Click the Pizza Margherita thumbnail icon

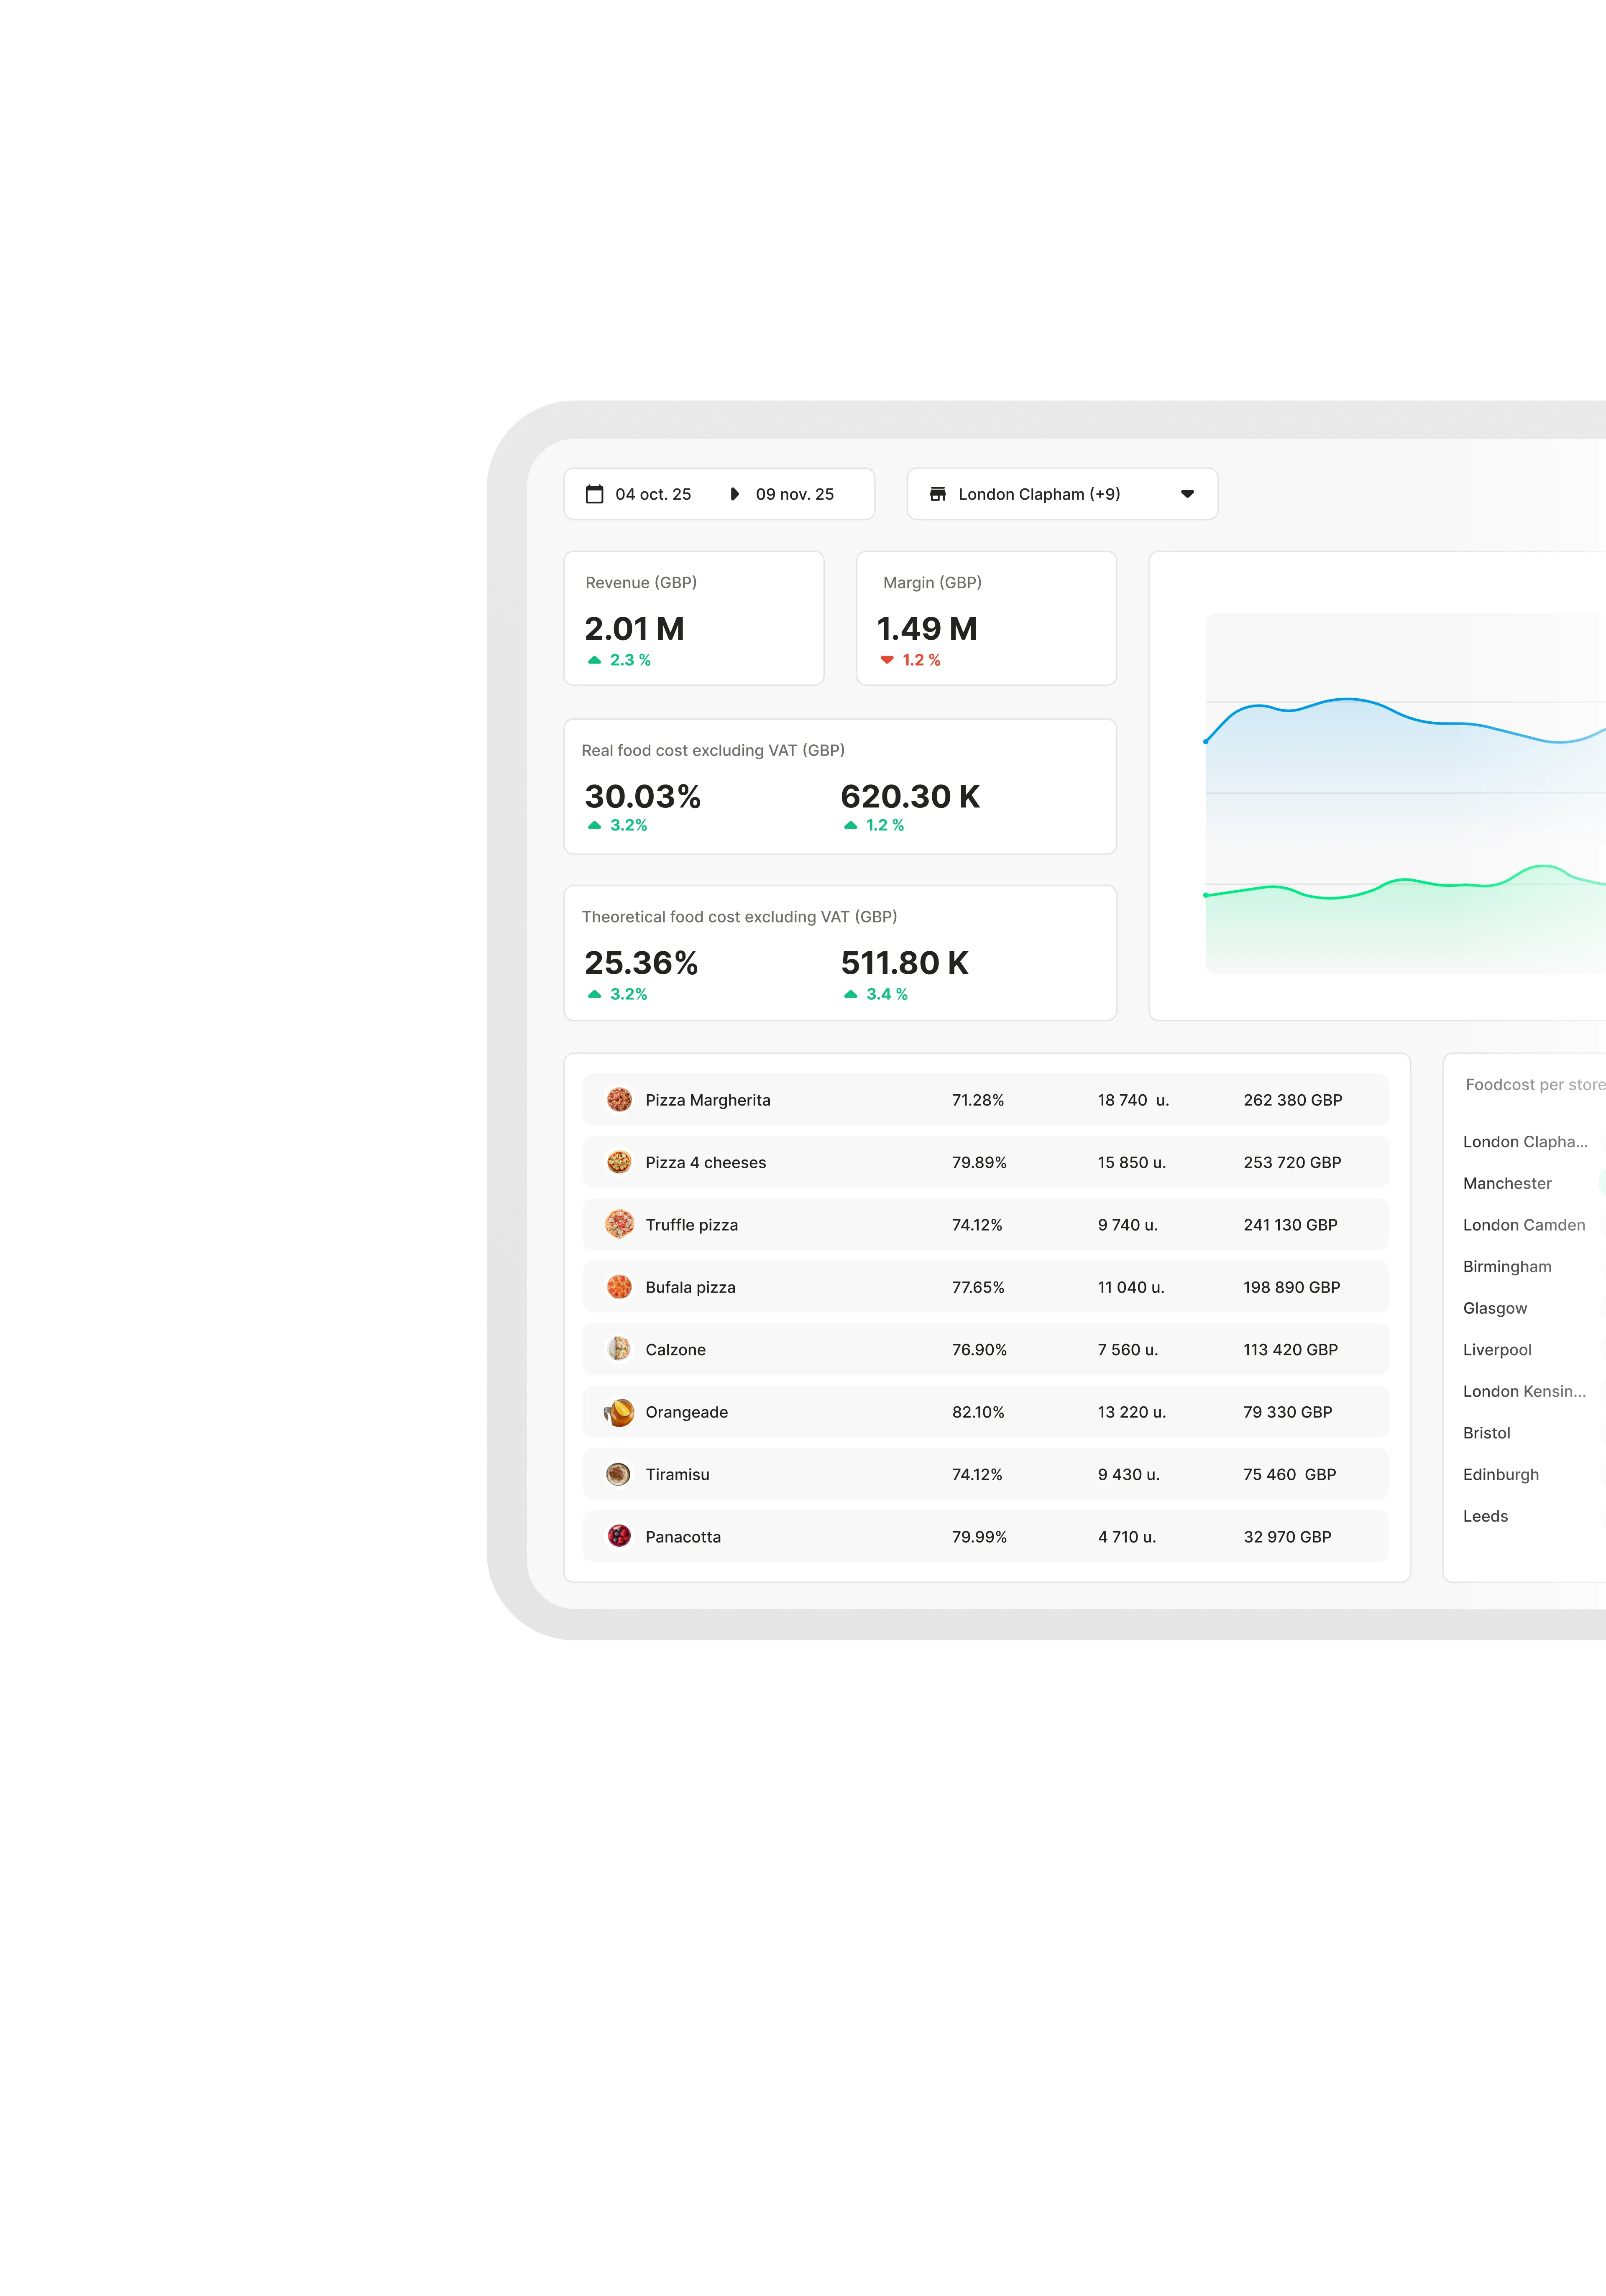[619, 1100]
